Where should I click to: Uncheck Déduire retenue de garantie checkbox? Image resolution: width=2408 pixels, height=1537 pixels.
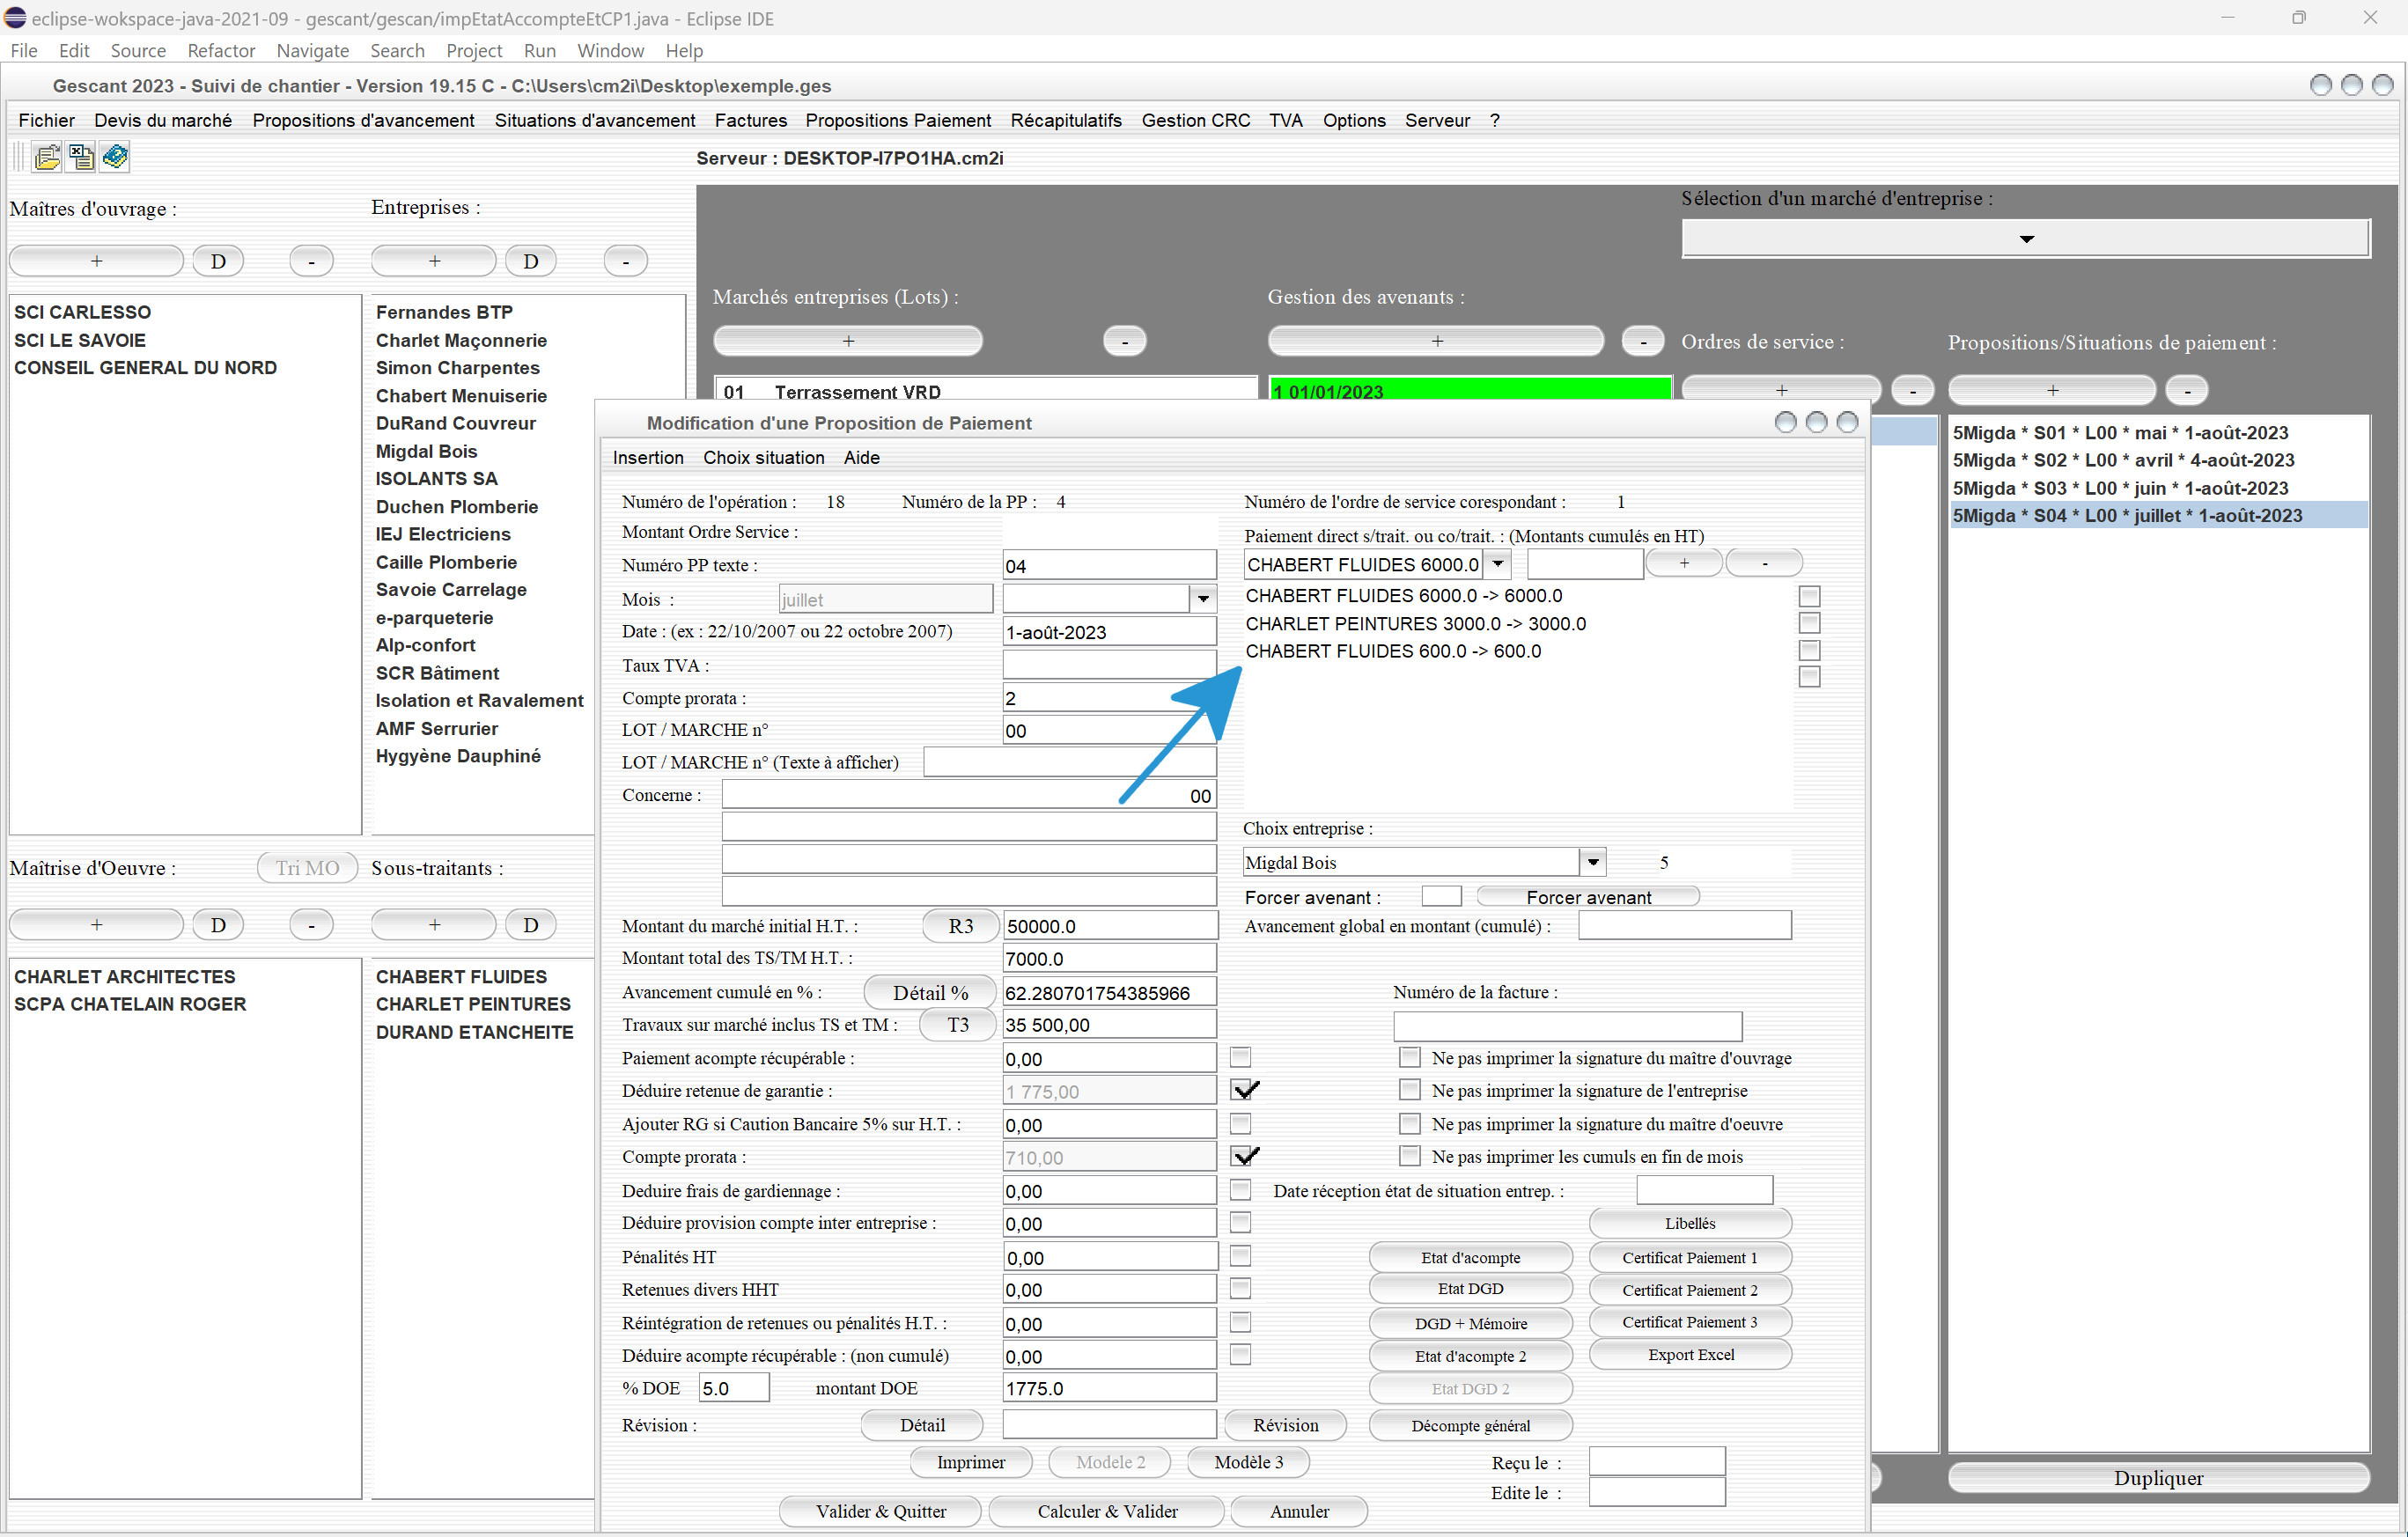pos(1242,1090)
